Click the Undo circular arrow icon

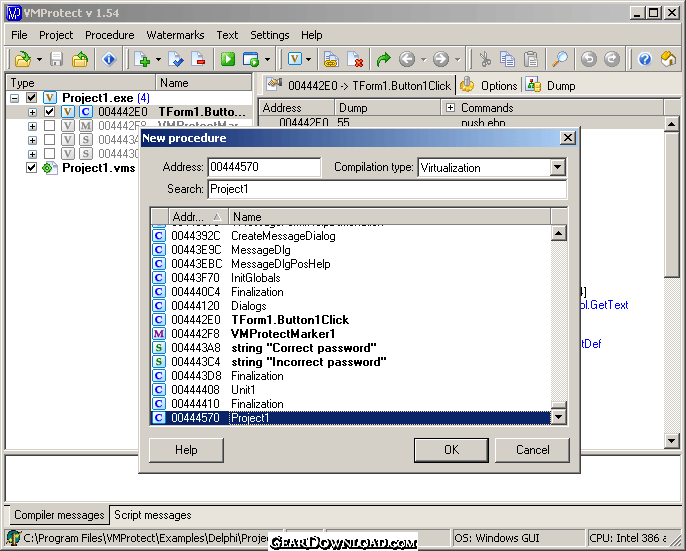point(588,59)
